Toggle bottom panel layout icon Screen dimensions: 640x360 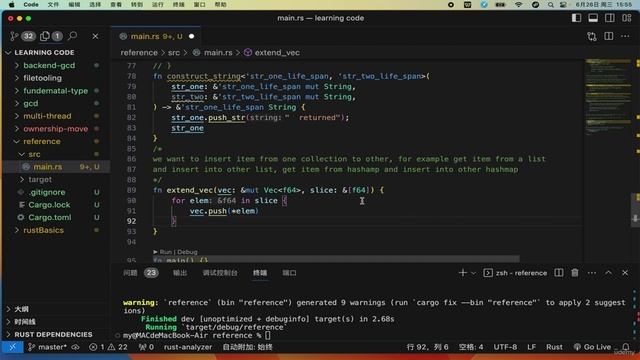coord(593,18)
